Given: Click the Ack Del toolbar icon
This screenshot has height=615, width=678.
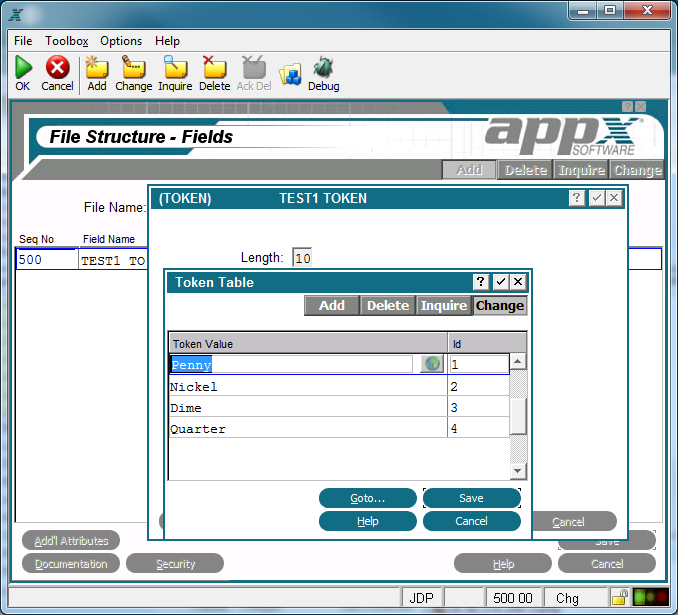Looking at the screenshot, I should click(253, 67).
